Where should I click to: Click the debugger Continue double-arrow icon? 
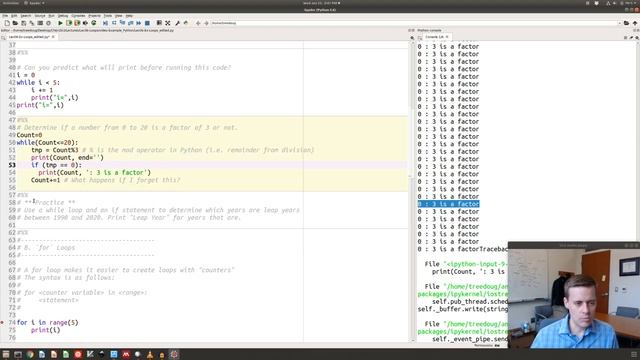(139, 23)
